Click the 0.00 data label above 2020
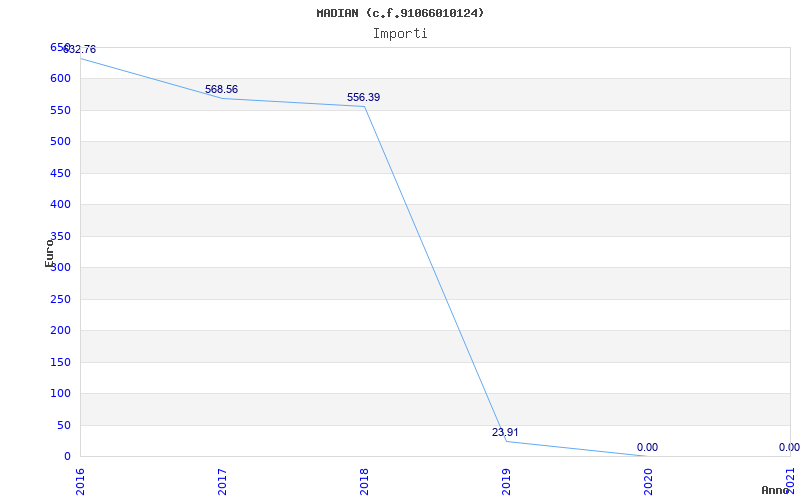 [647, 447]
